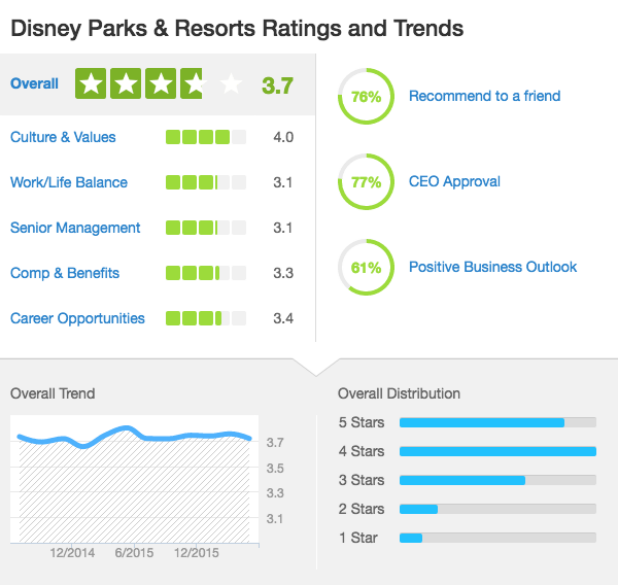Click the Culture & Values rating bar

point(205,137)
